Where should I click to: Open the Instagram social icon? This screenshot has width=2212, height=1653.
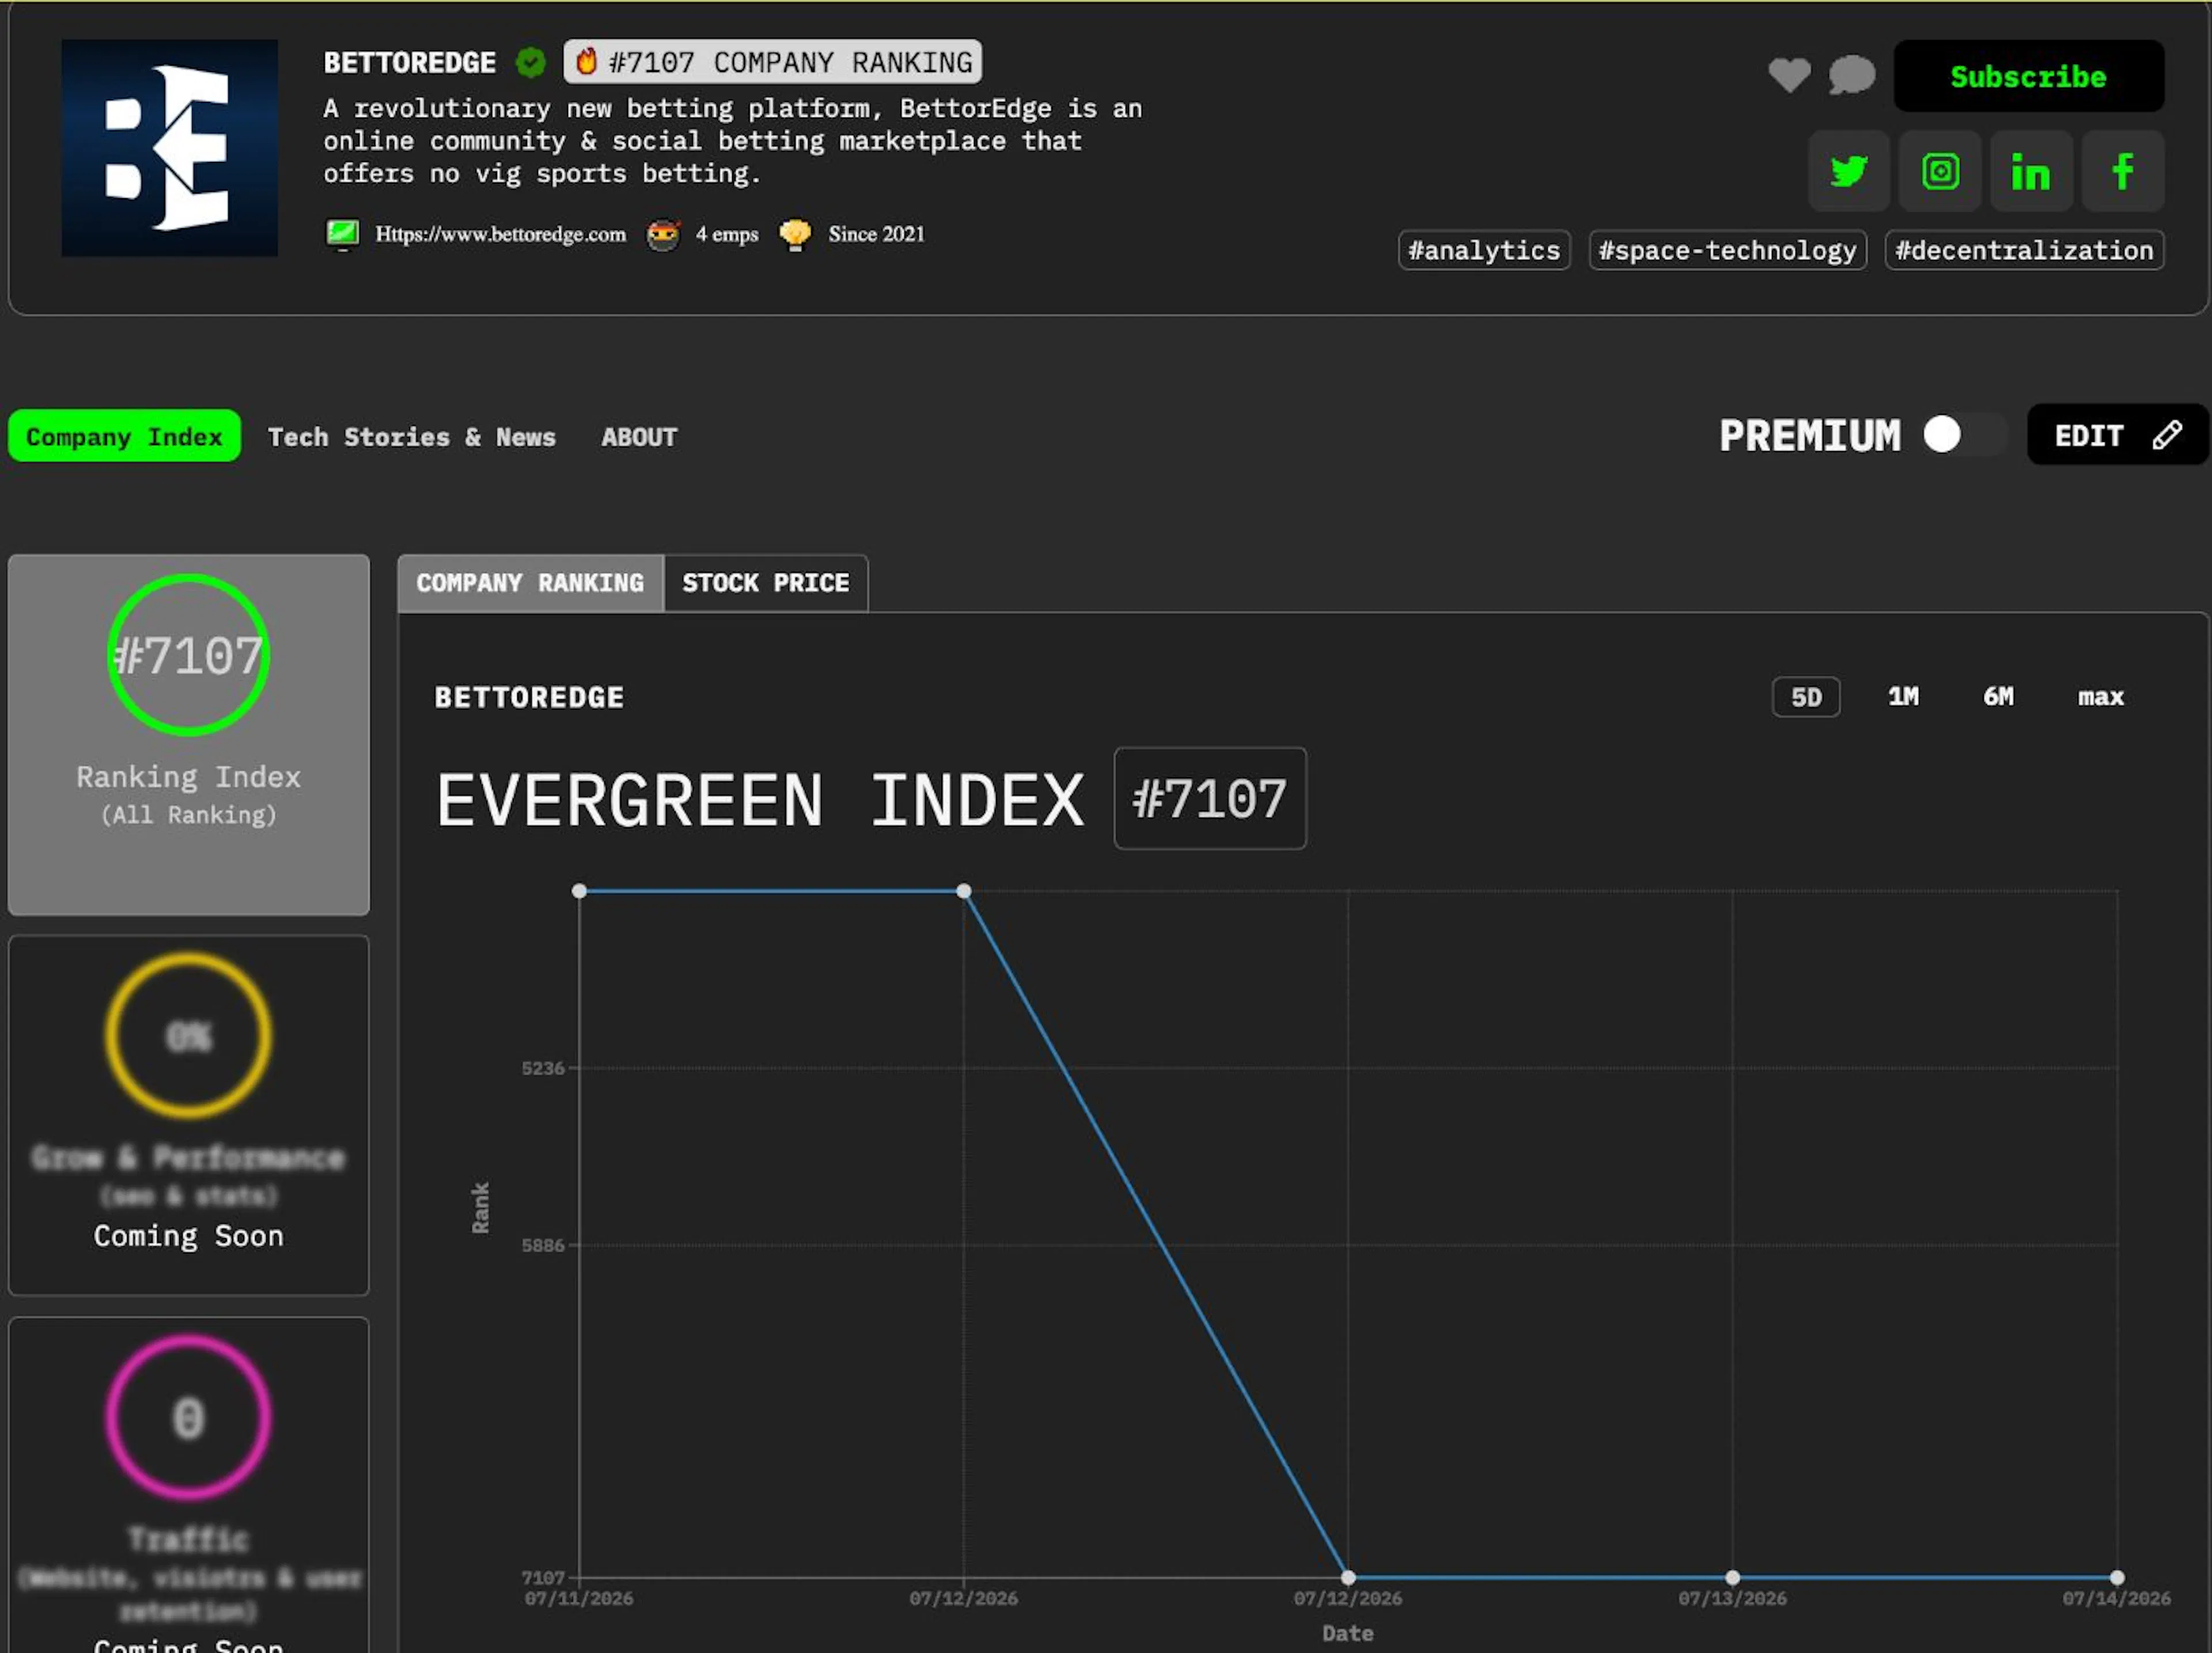tap(1939, 171)
